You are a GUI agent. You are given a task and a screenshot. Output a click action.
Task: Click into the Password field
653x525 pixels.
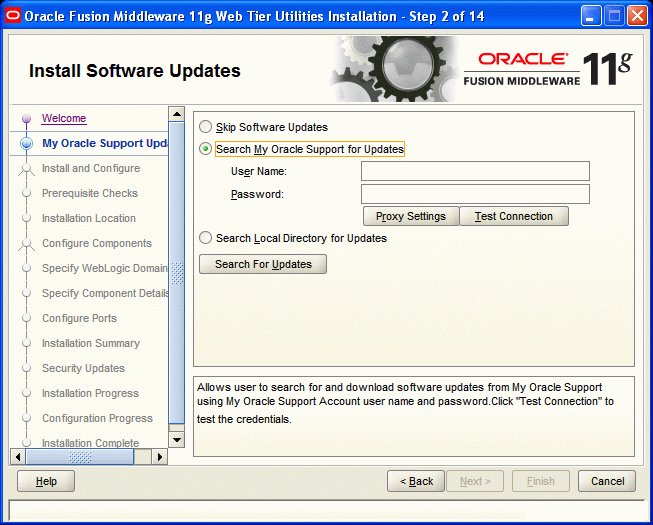475,194
